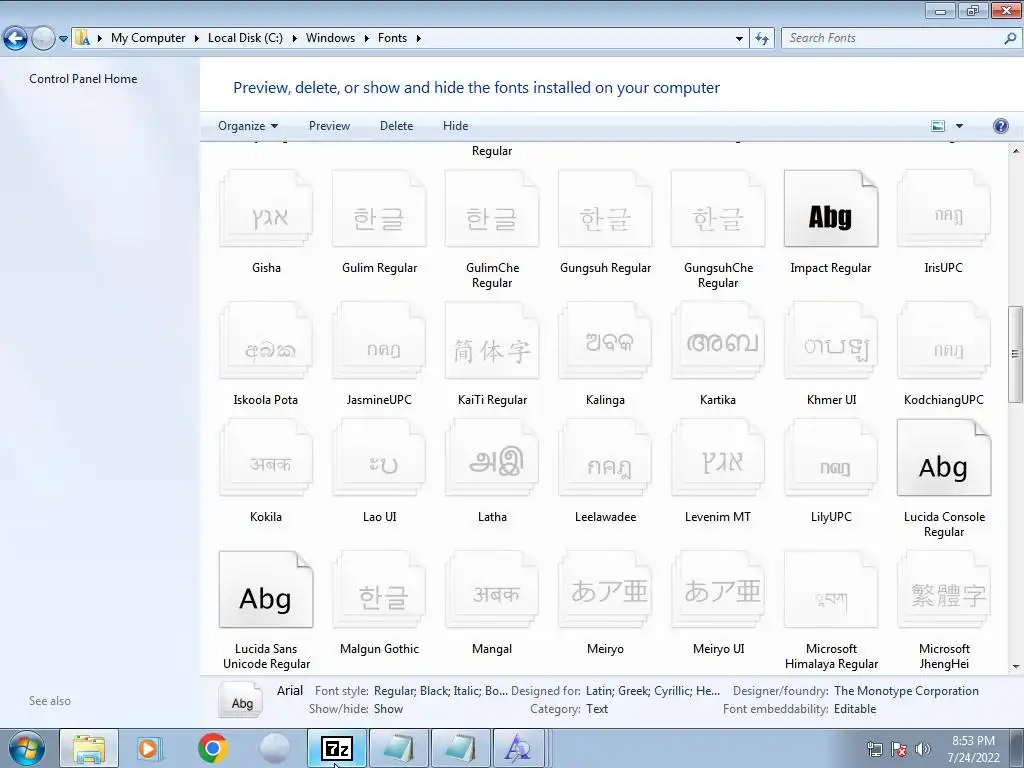Select the Lucida Console Regular font icon
Screen dimensions: 1024x768
[x=944, y=457]
